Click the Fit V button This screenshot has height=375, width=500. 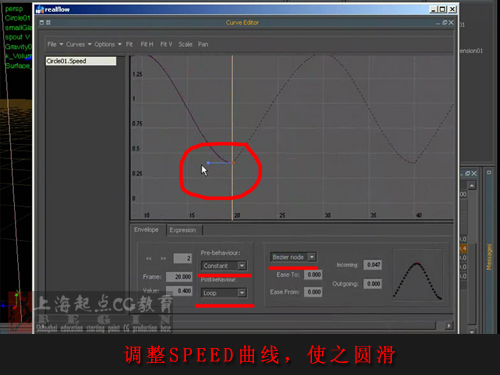coord(166,44)
